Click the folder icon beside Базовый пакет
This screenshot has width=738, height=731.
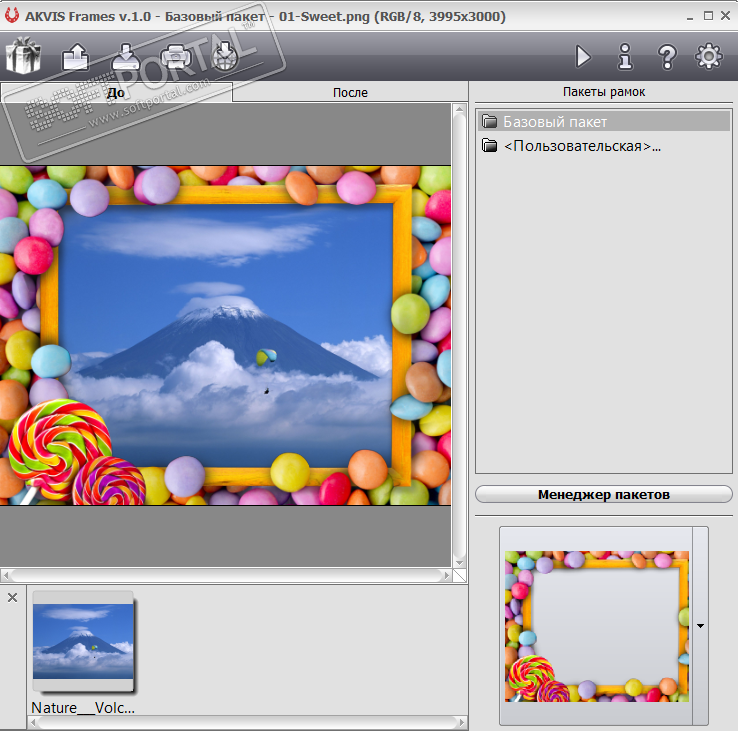click(489, 121)
